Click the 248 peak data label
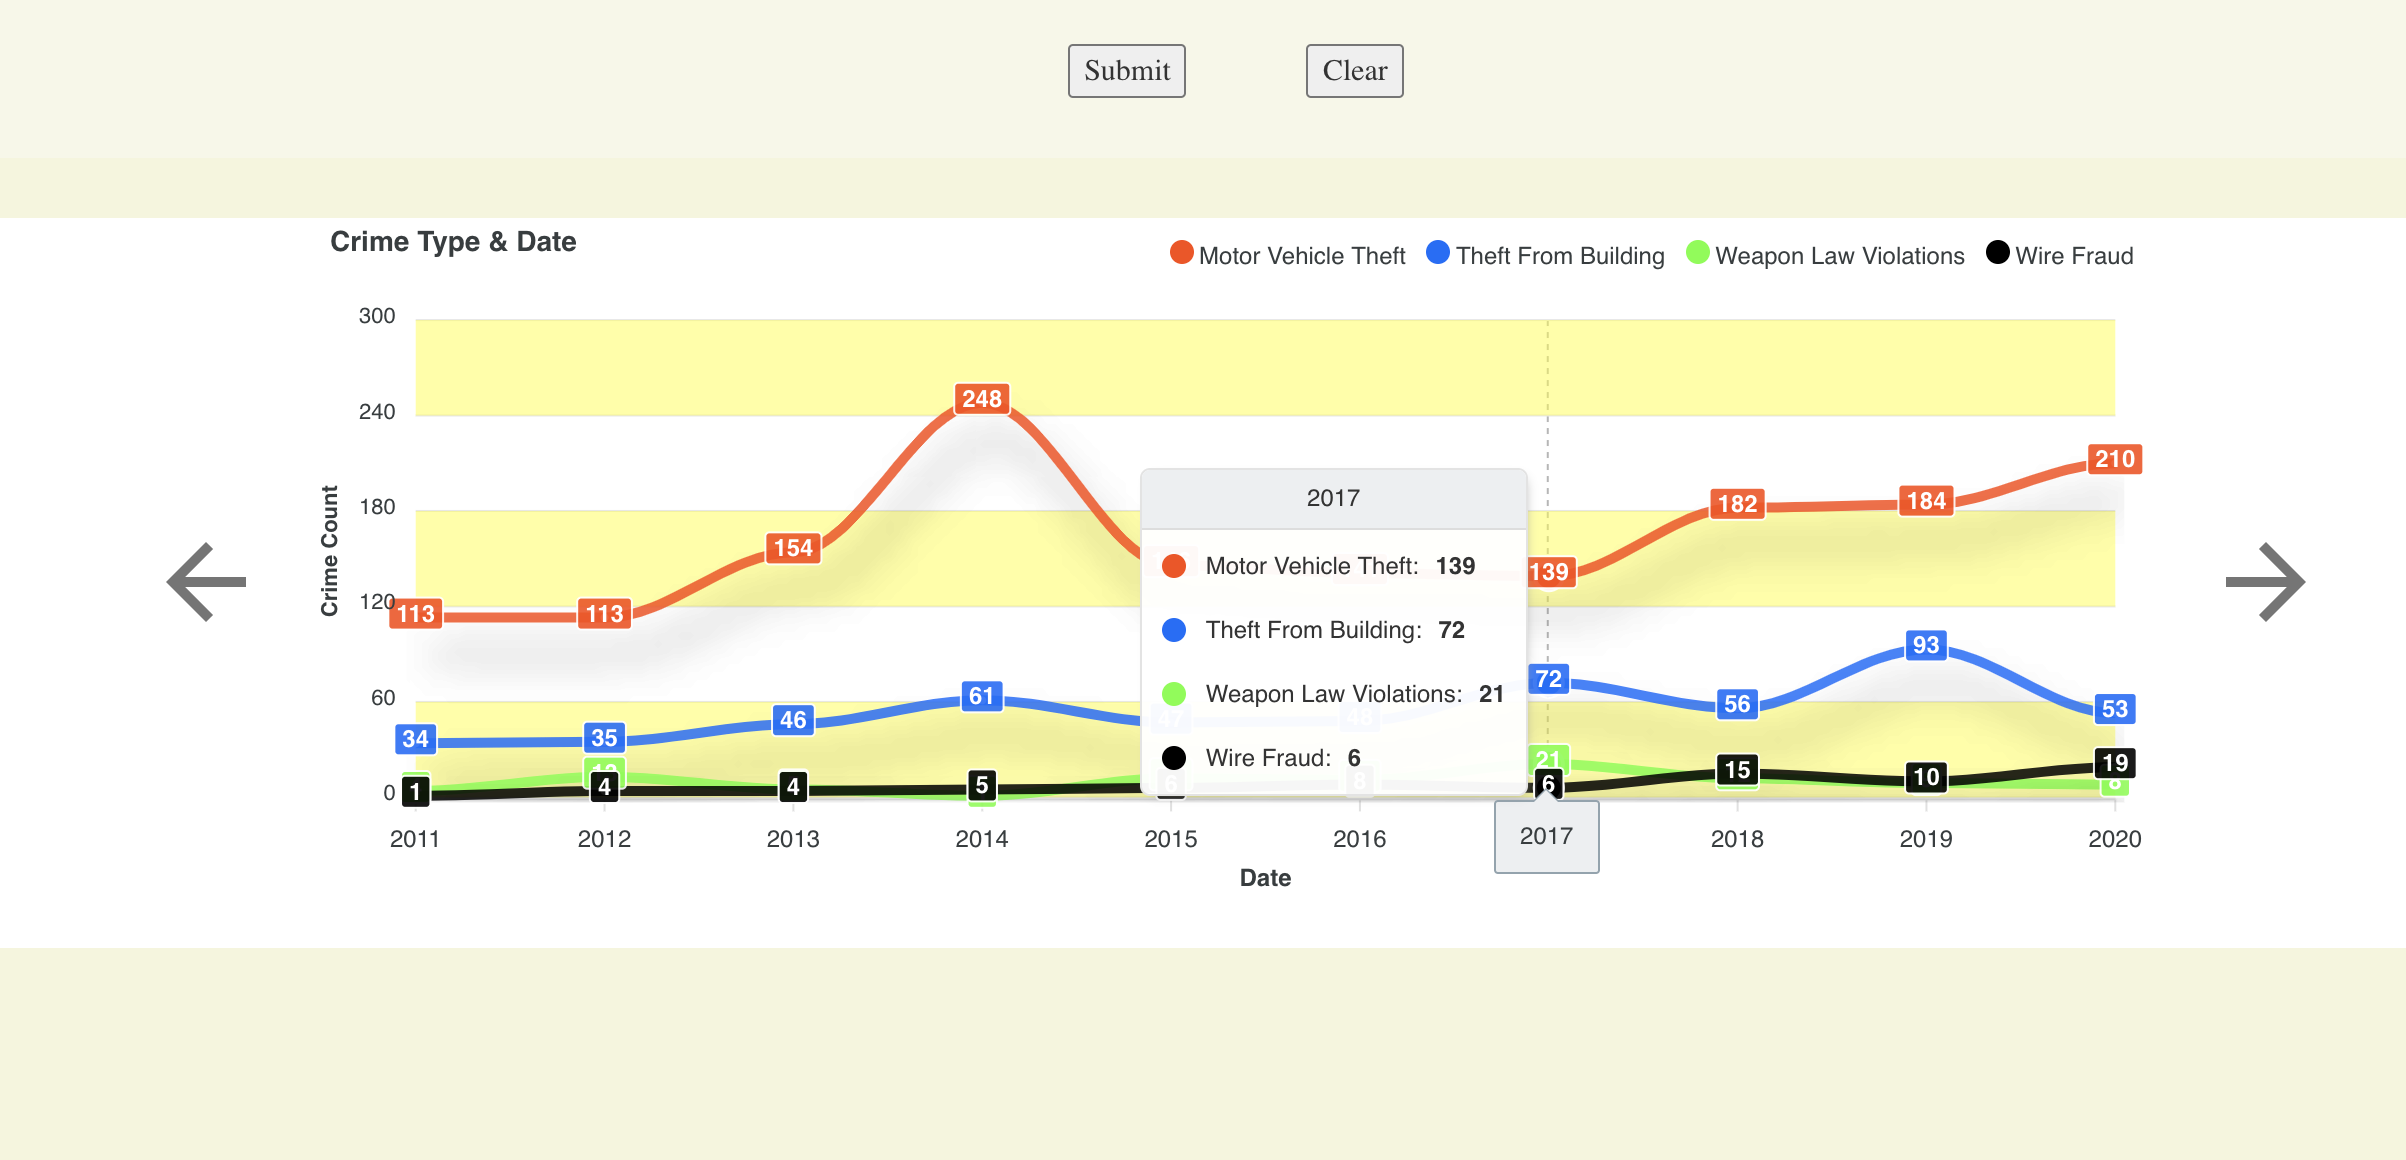Viewport: 2406px width, 1160px height. coord(981,399)
